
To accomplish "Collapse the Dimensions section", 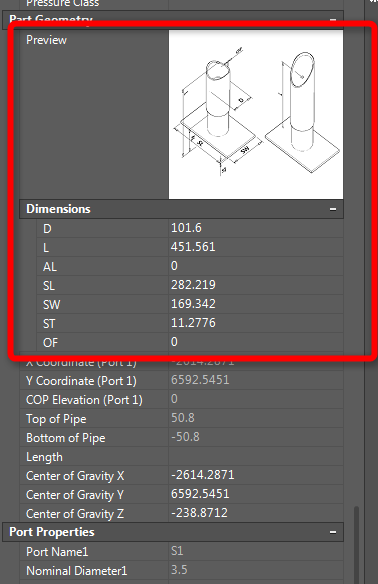I will pos(333,209).
